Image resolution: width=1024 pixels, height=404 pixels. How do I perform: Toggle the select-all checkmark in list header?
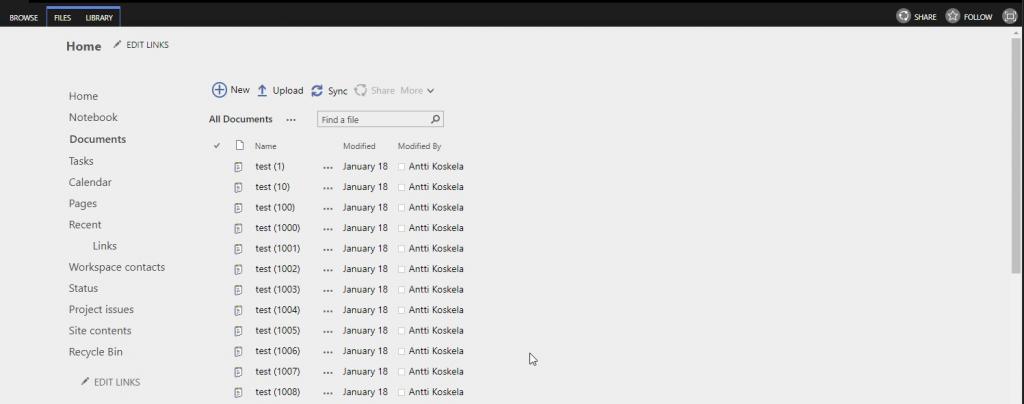point(217,146)
